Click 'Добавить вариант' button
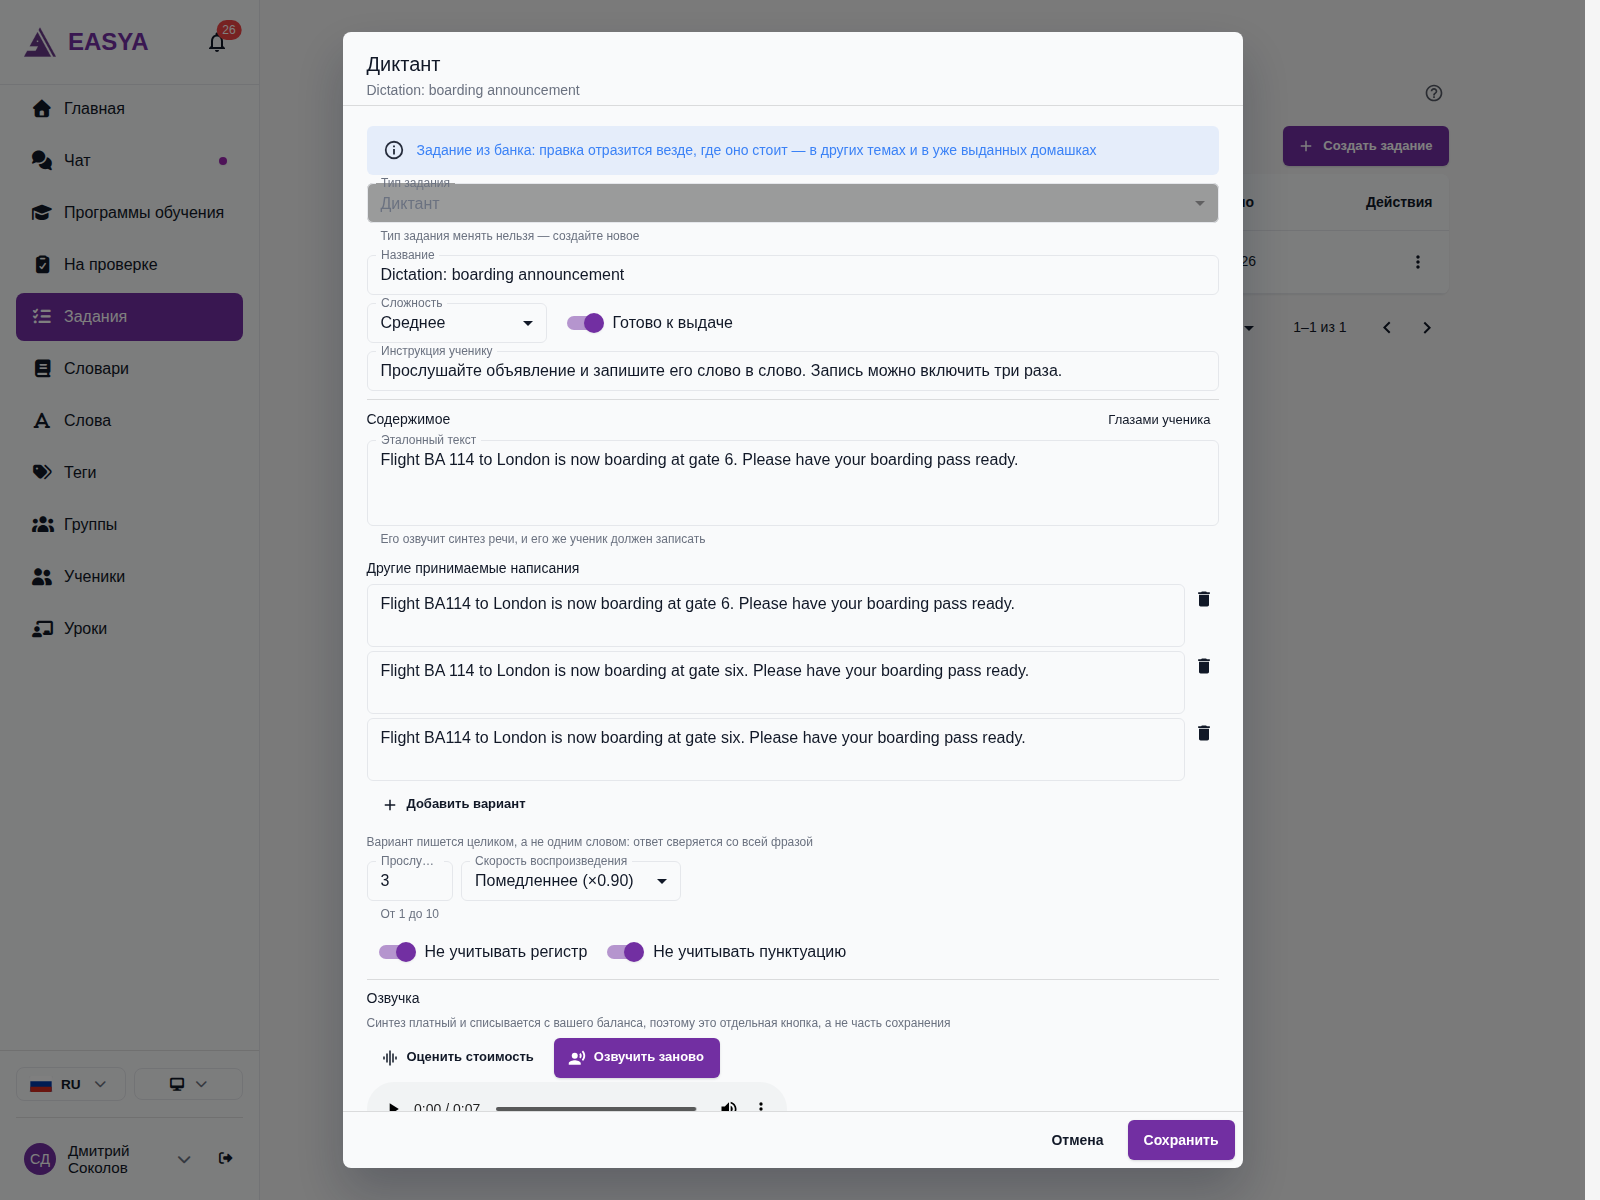This screenshot has height=1200, width=1600. pos(455,804)
